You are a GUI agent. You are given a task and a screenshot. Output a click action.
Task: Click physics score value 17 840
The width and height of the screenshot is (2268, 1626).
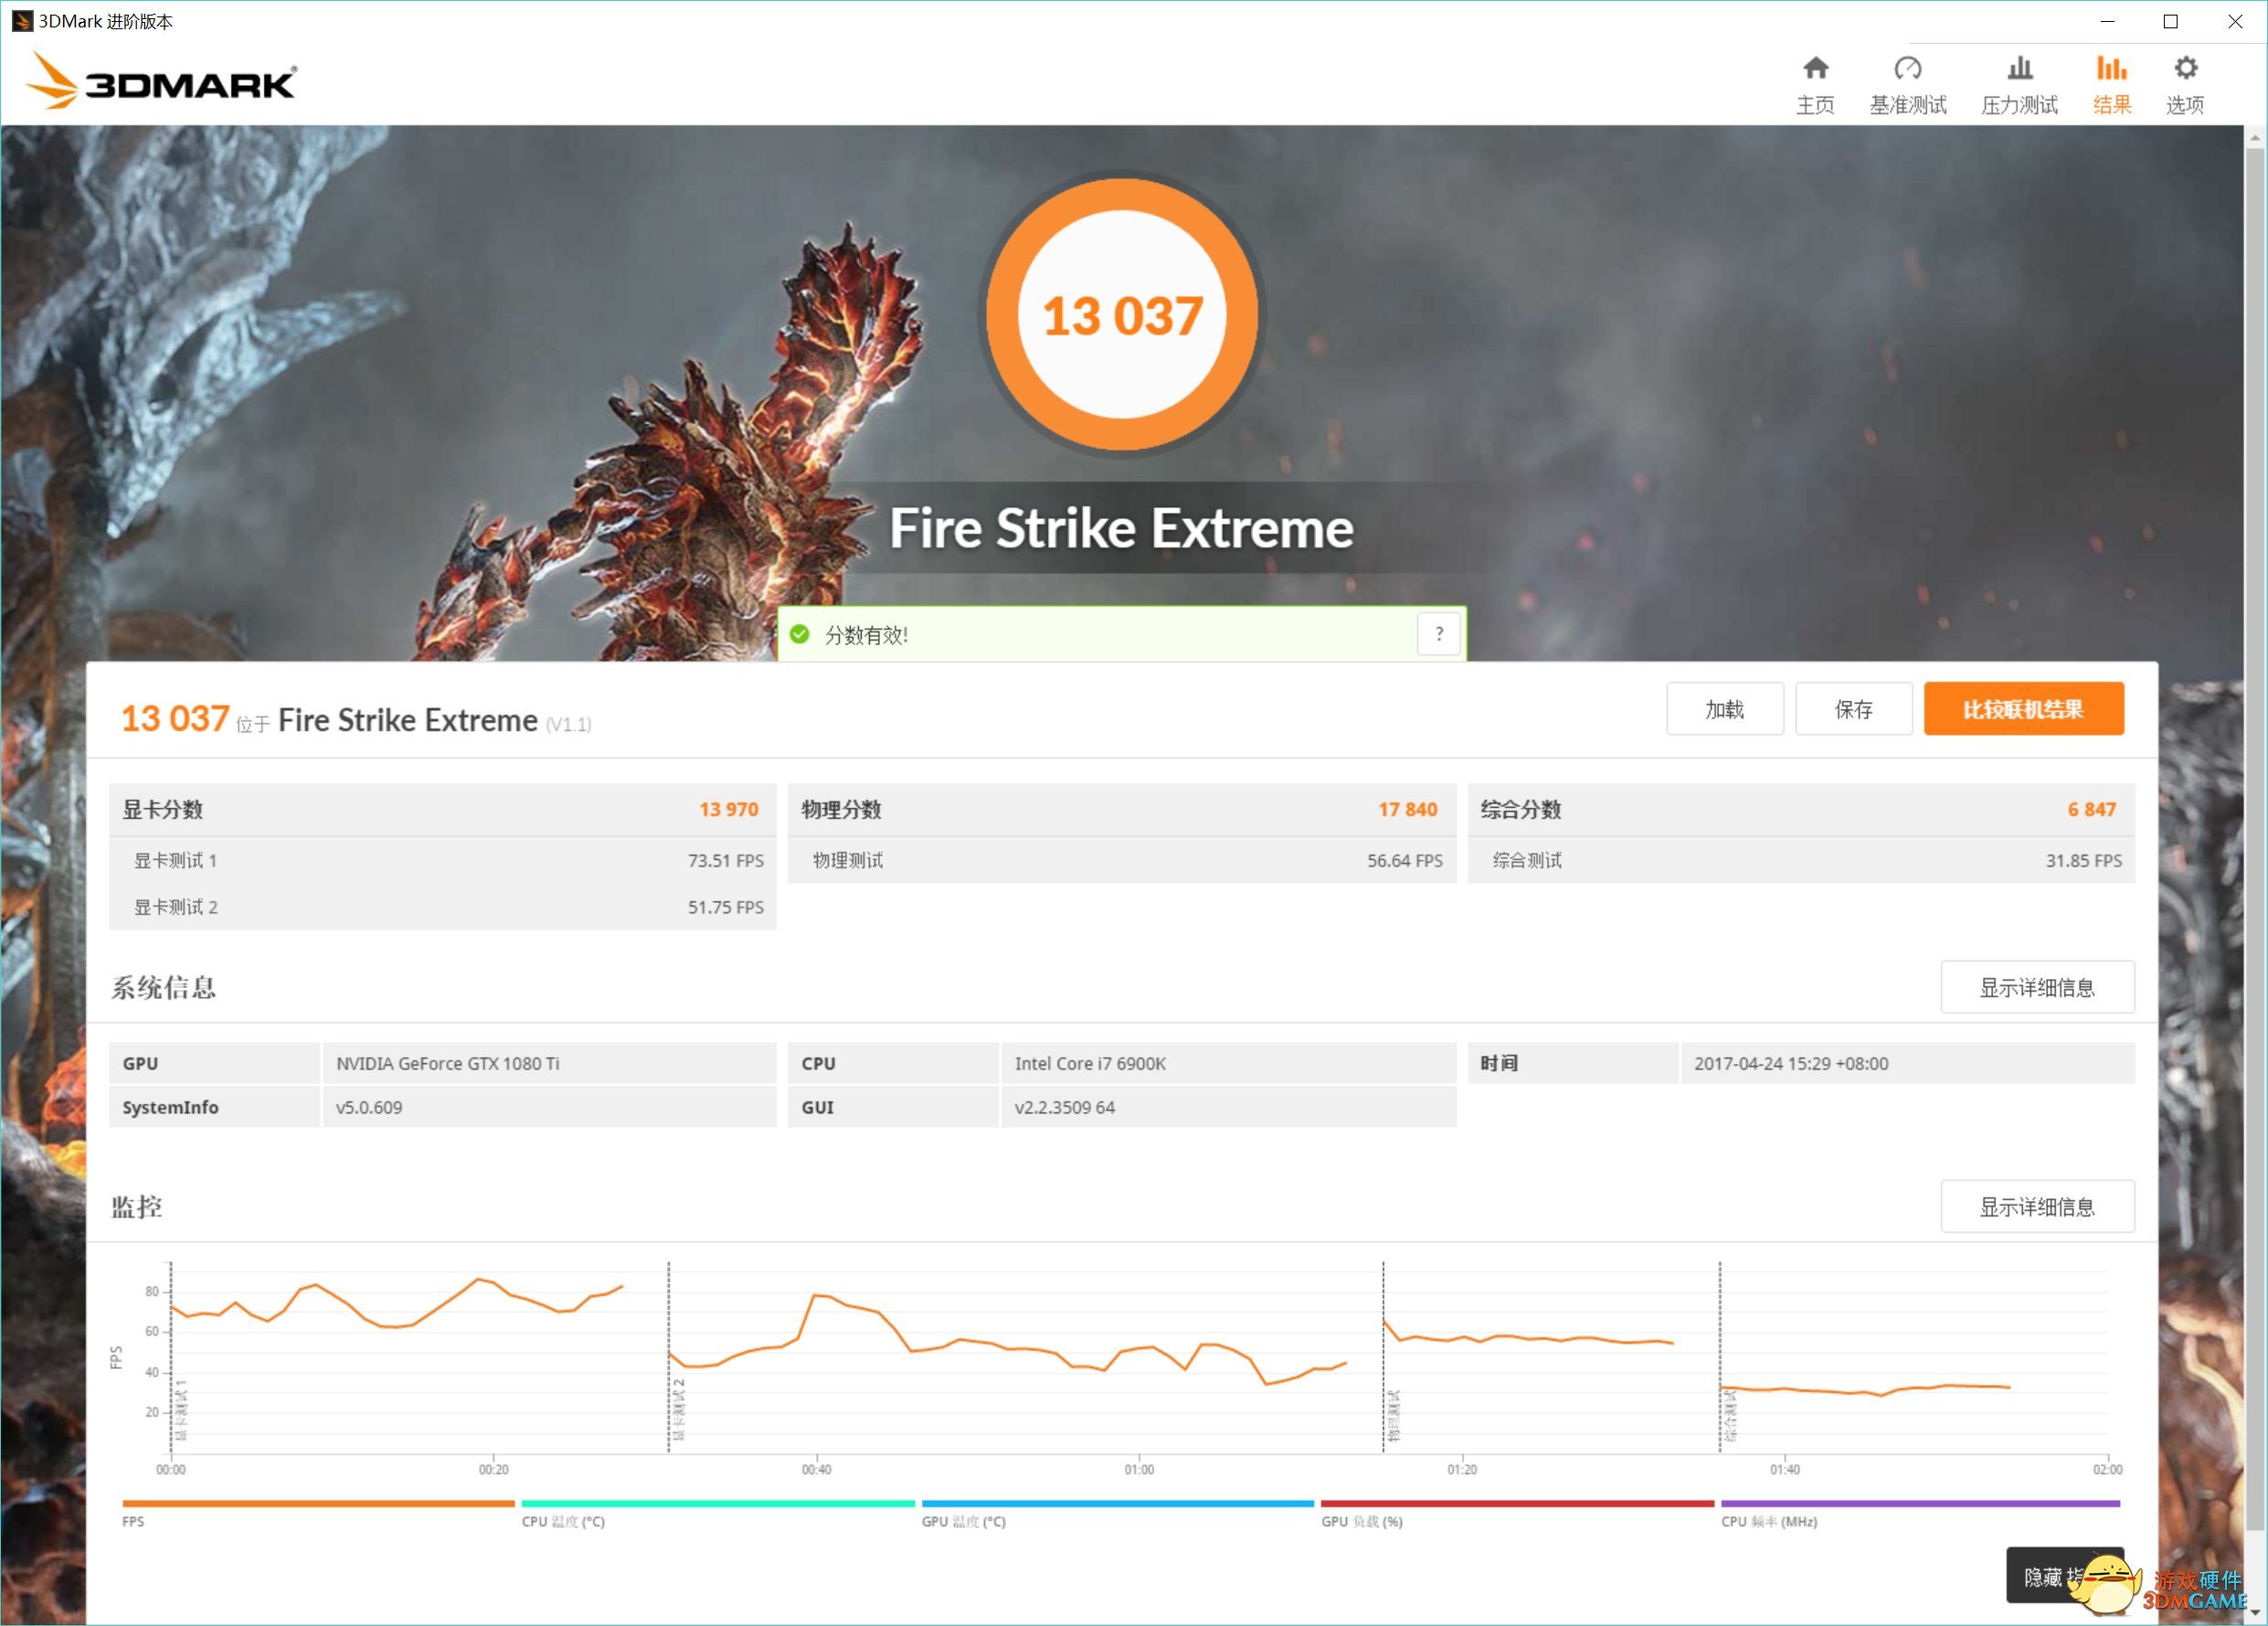[x=1408, y=809]
